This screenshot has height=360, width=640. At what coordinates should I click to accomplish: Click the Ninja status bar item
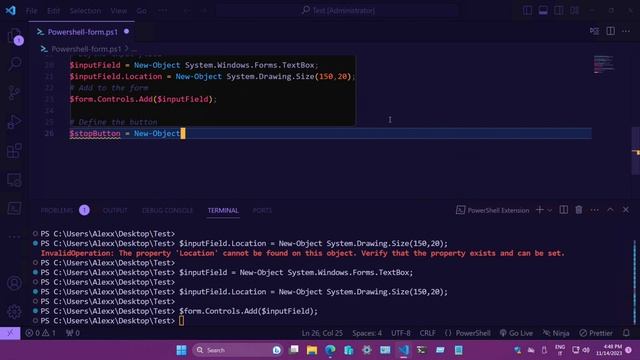pyautogui.click(x=556, y=333)
